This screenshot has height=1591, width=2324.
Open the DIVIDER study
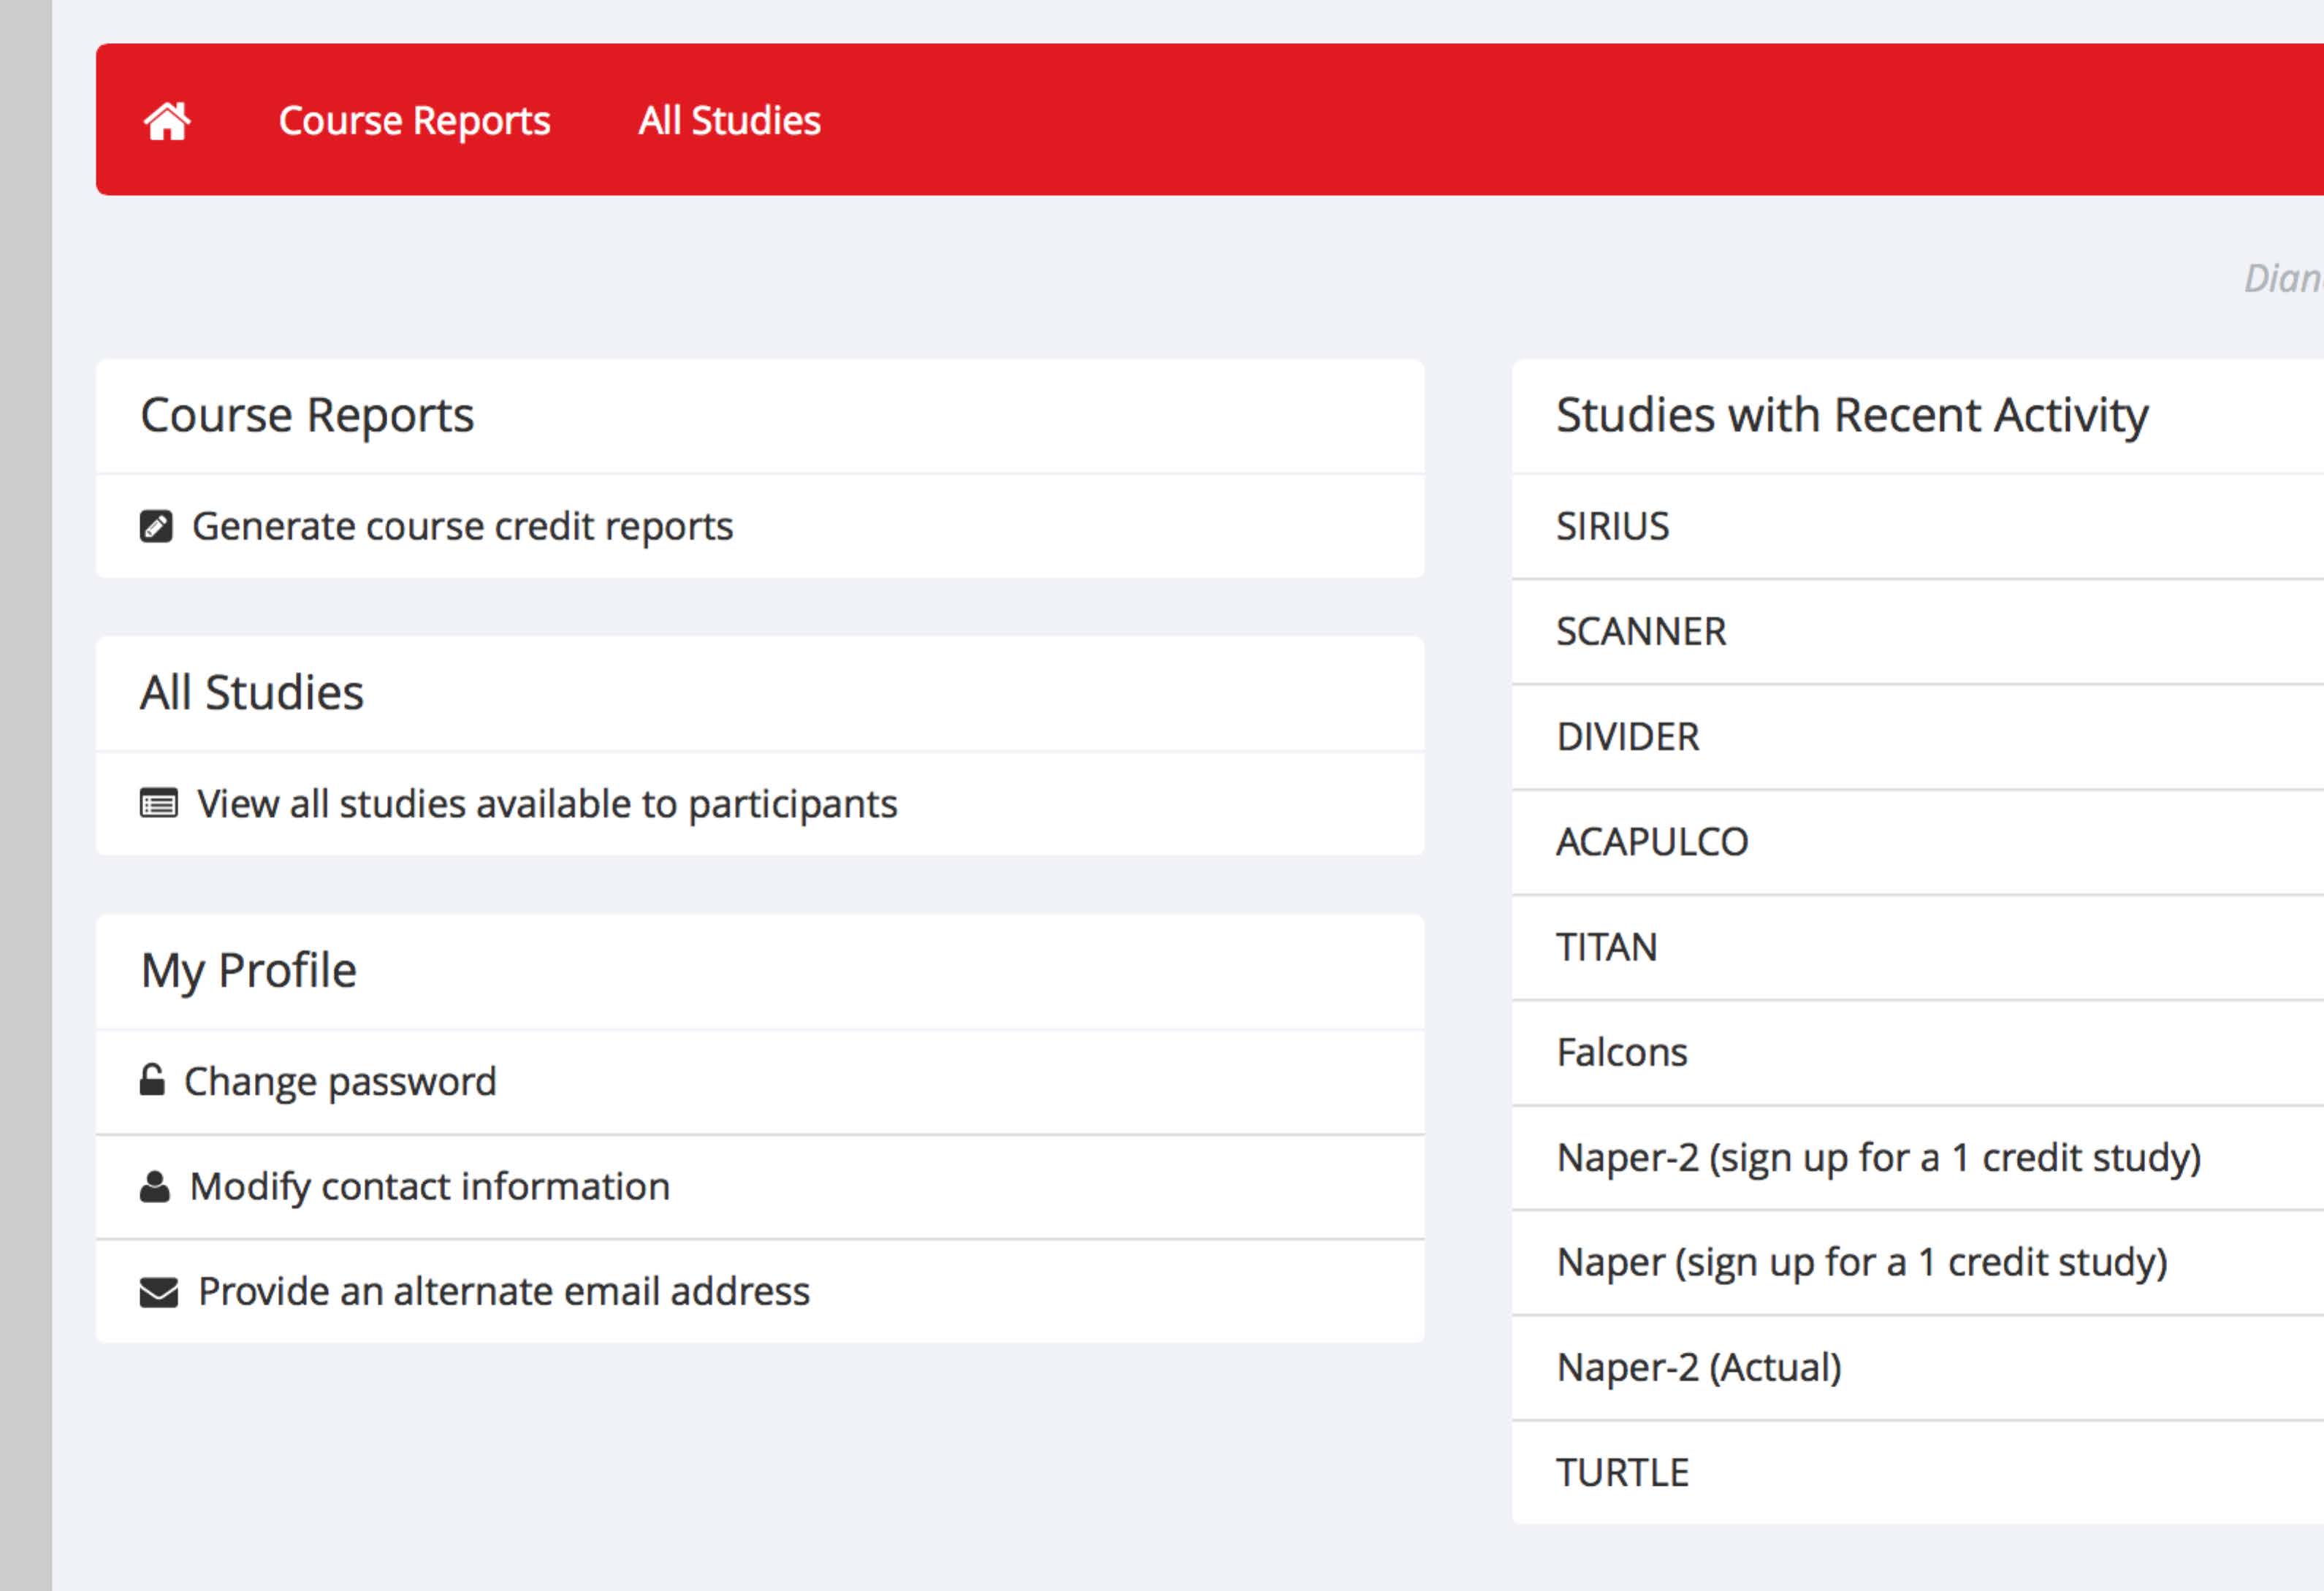pyautogui.click(x=1627, y=737)
